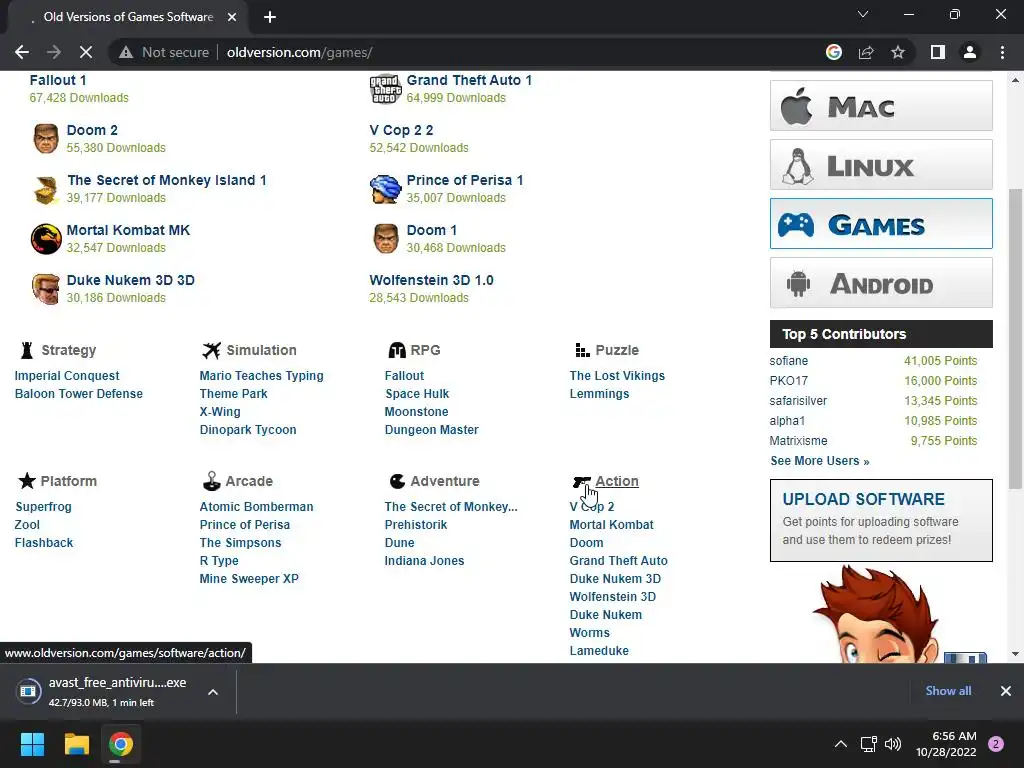Open the Android software section
The width and height of the screenshot is (1024, 768).
(x=881, y=283)
